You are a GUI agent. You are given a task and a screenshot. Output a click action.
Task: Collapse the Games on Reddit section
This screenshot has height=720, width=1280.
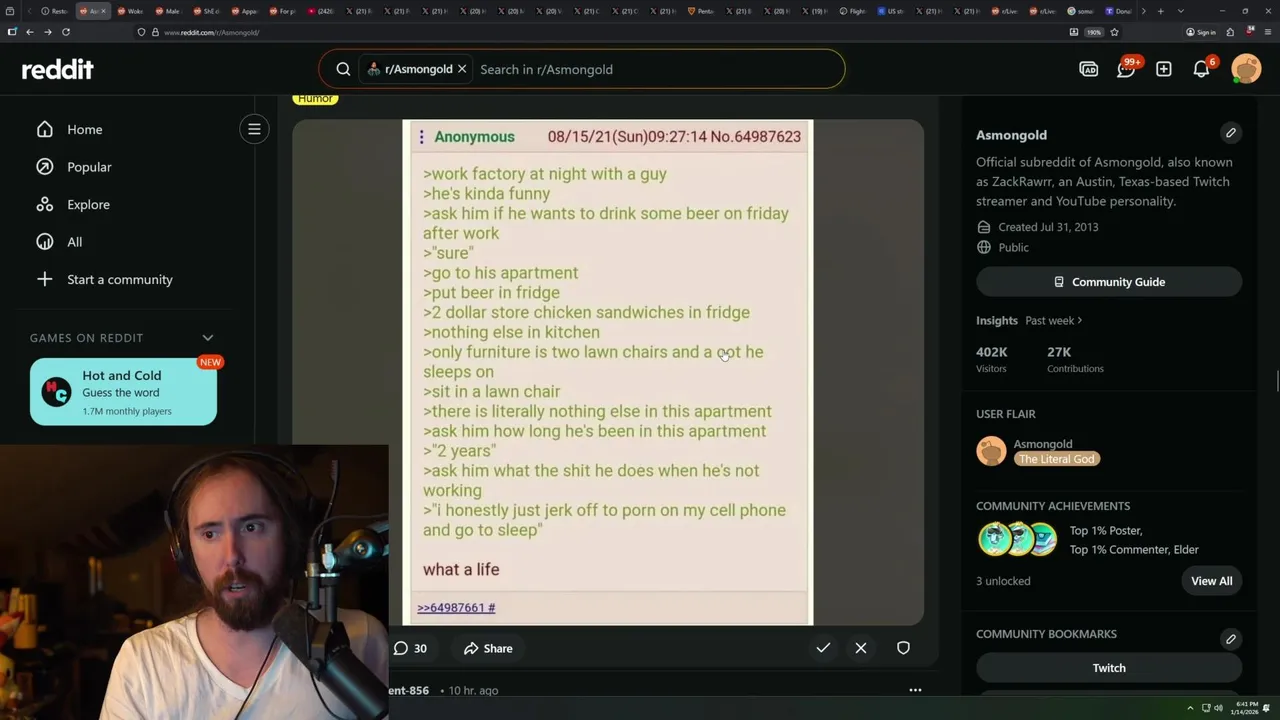click(208, 338)
